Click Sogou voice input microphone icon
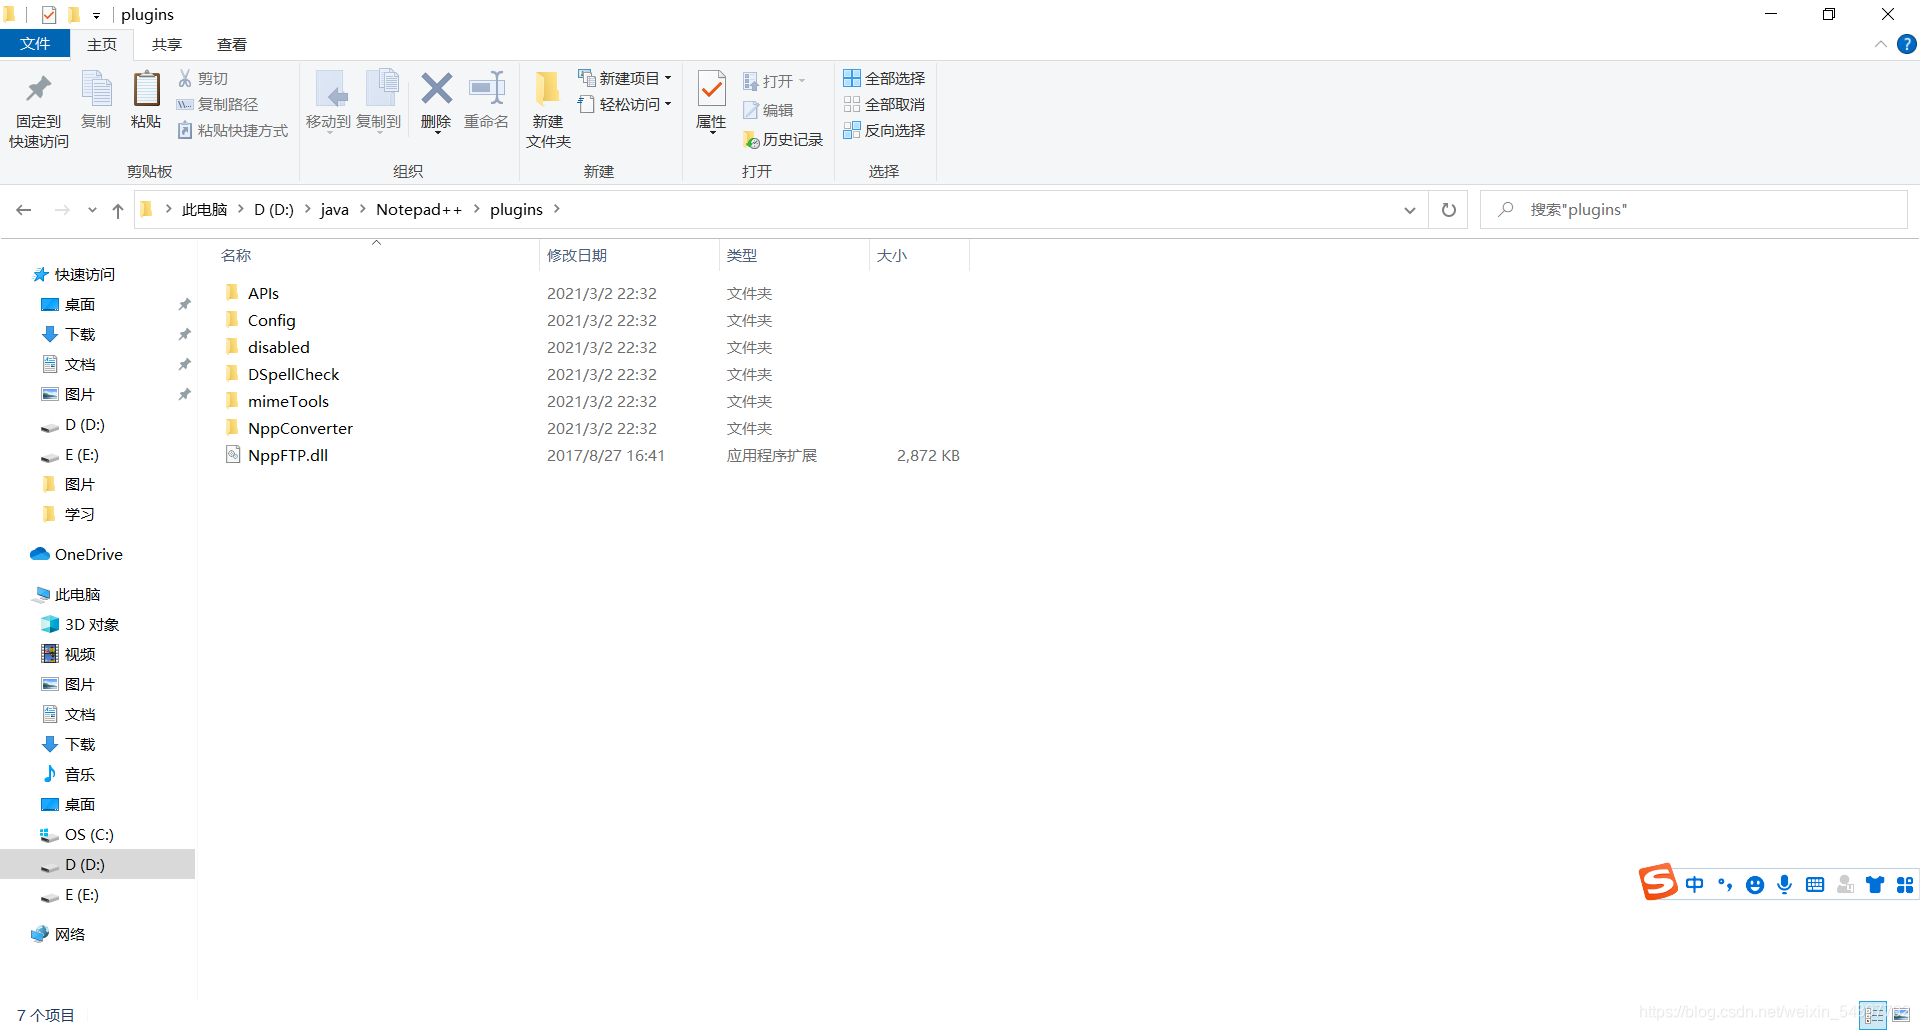This screenshot has height=1030, width=1920. pos(1785,884)
